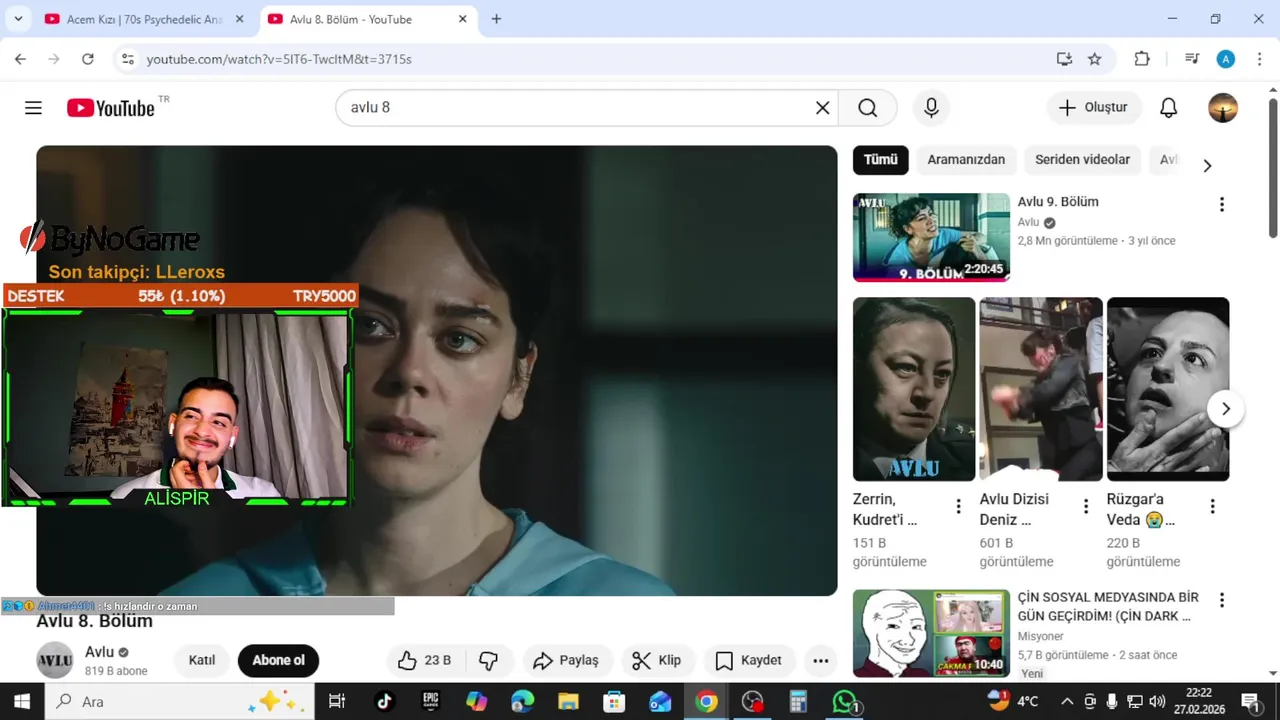Screen dimensions: 1280x720
Task: Start voice search with the microphone
Action: pos(931,108)
